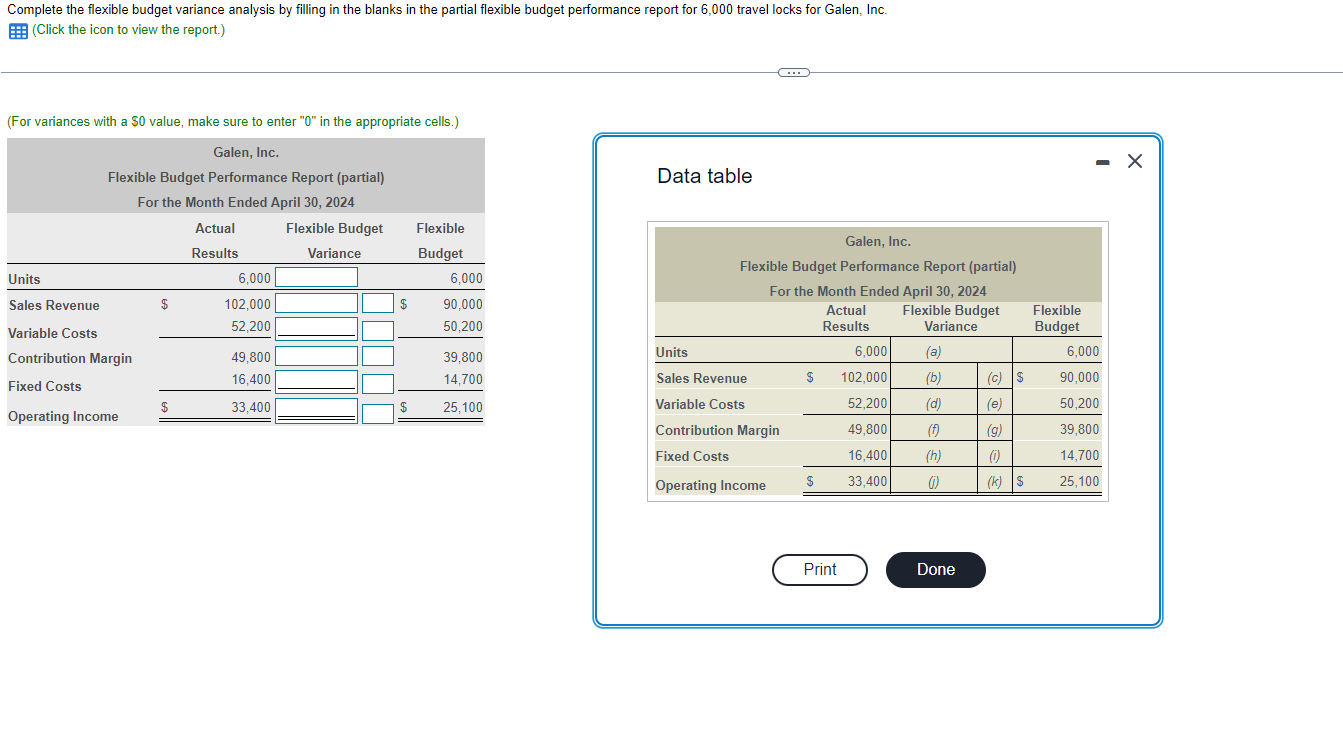The width and height of the screenshot is (1343, 736).
Task: Click the 33,400 actual operating income in left report
Action: [250, 408]
